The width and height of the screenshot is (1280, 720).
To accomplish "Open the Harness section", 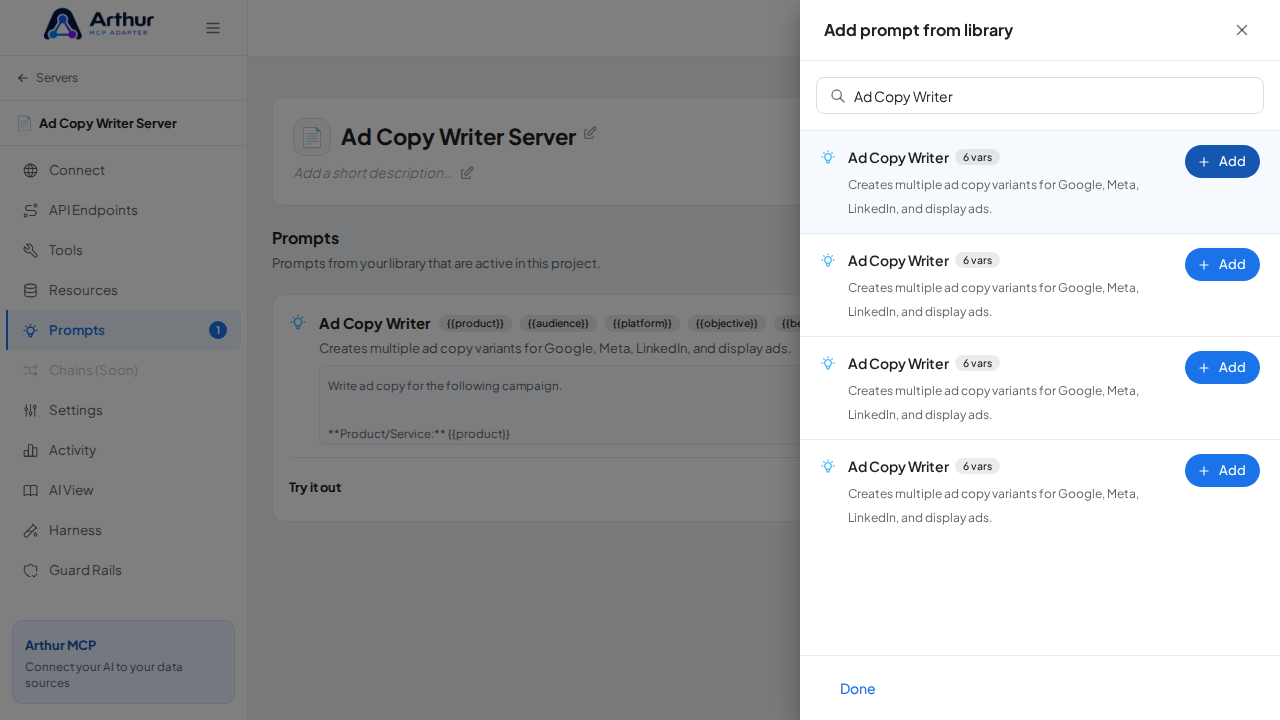I will 123,530.
